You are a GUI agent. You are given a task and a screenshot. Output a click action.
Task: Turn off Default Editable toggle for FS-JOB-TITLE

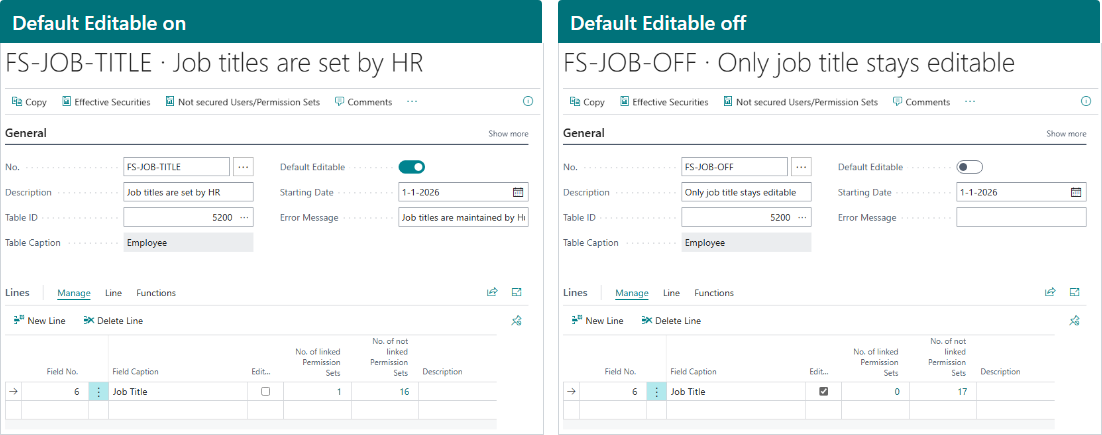412,167
